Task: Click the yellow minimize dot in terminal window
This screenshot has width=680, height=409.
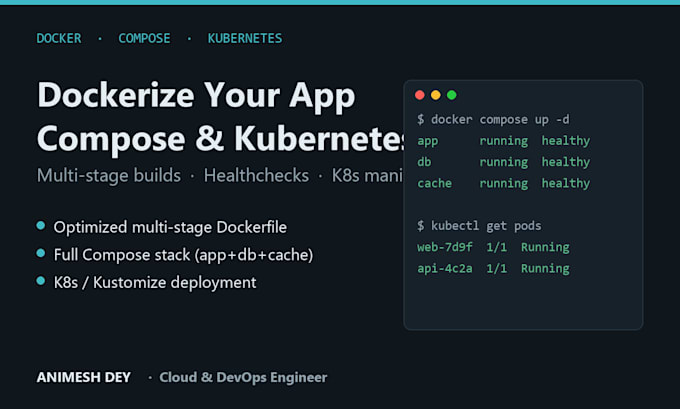Action: tap(435, 95)
